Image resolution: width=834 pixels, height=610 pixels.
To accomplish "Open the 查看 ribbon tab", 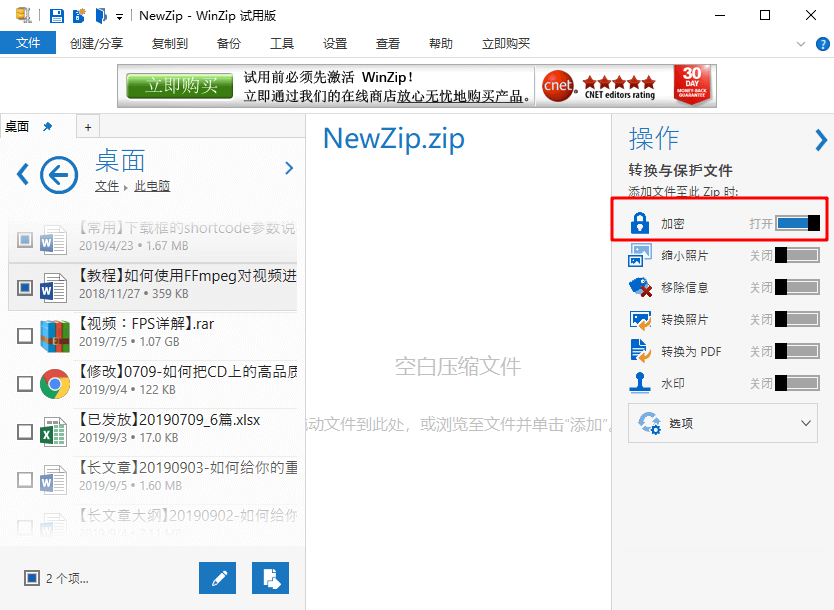I will tap(388, 43).
